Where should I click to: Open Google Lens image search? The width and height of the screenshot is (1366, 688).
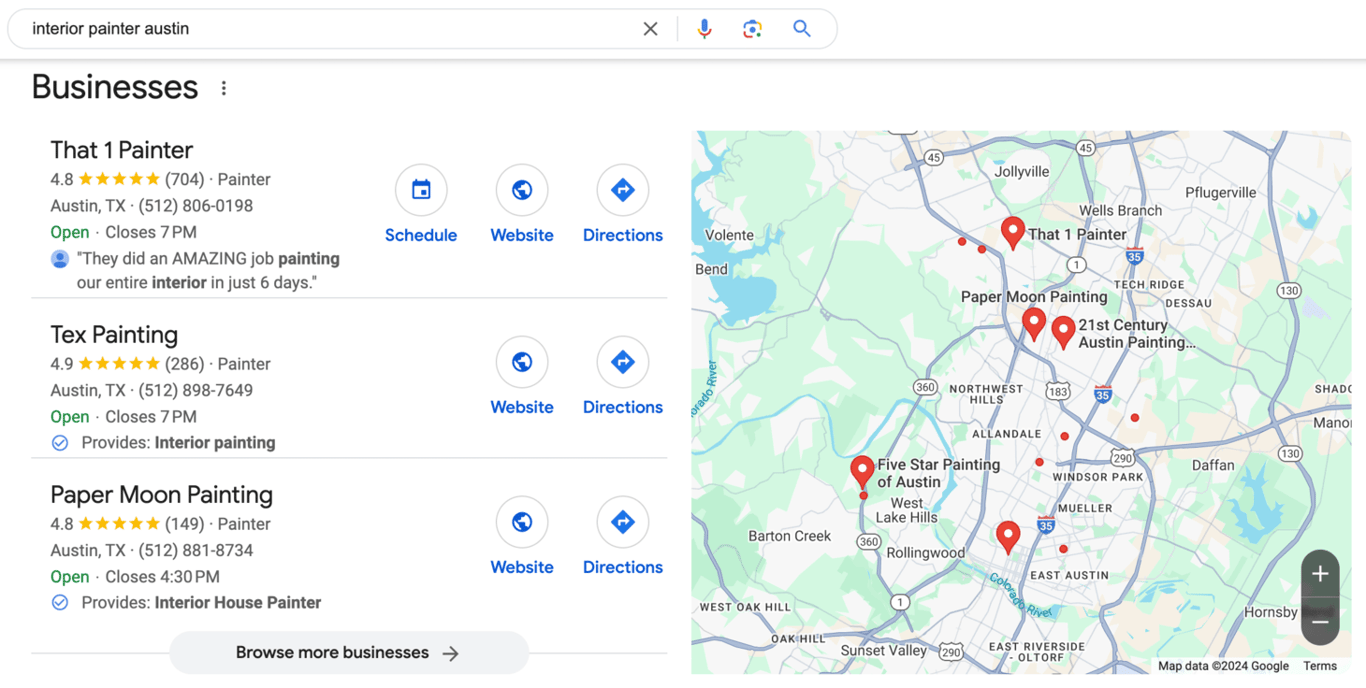click(x=752, y=28)
